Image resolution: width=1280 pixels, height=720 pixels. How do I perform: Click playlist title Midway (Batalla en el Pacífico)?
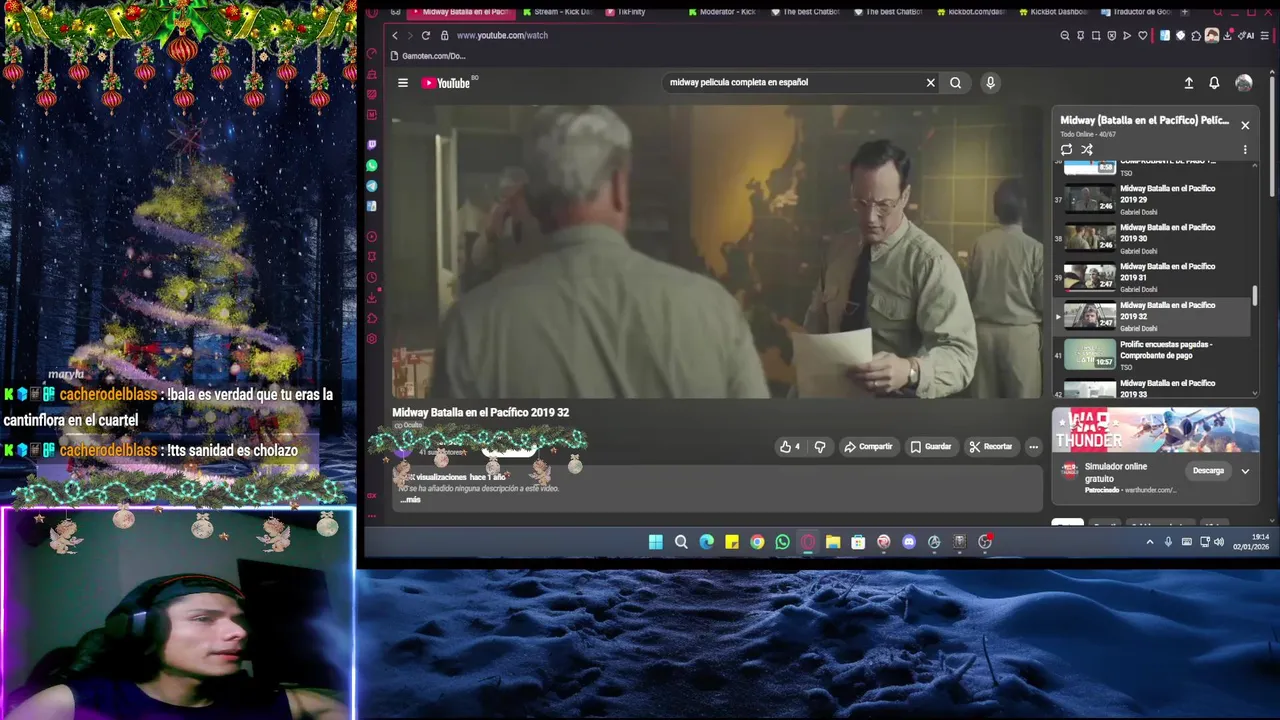tap(1144, 120)
